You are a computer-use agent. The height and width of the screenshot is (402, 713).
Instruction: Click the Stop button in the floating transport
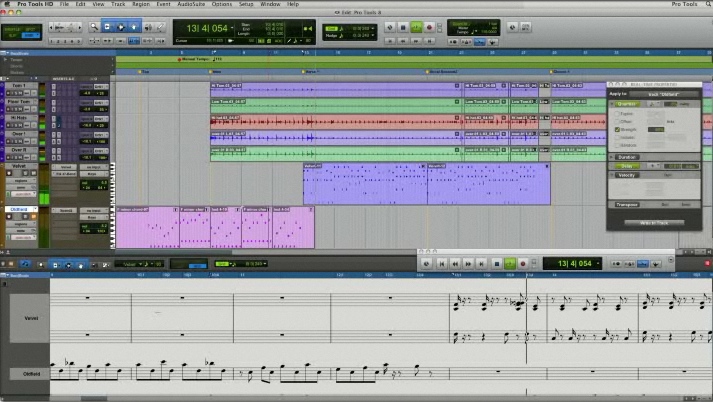pyautogui.click(x=497, y=263)
